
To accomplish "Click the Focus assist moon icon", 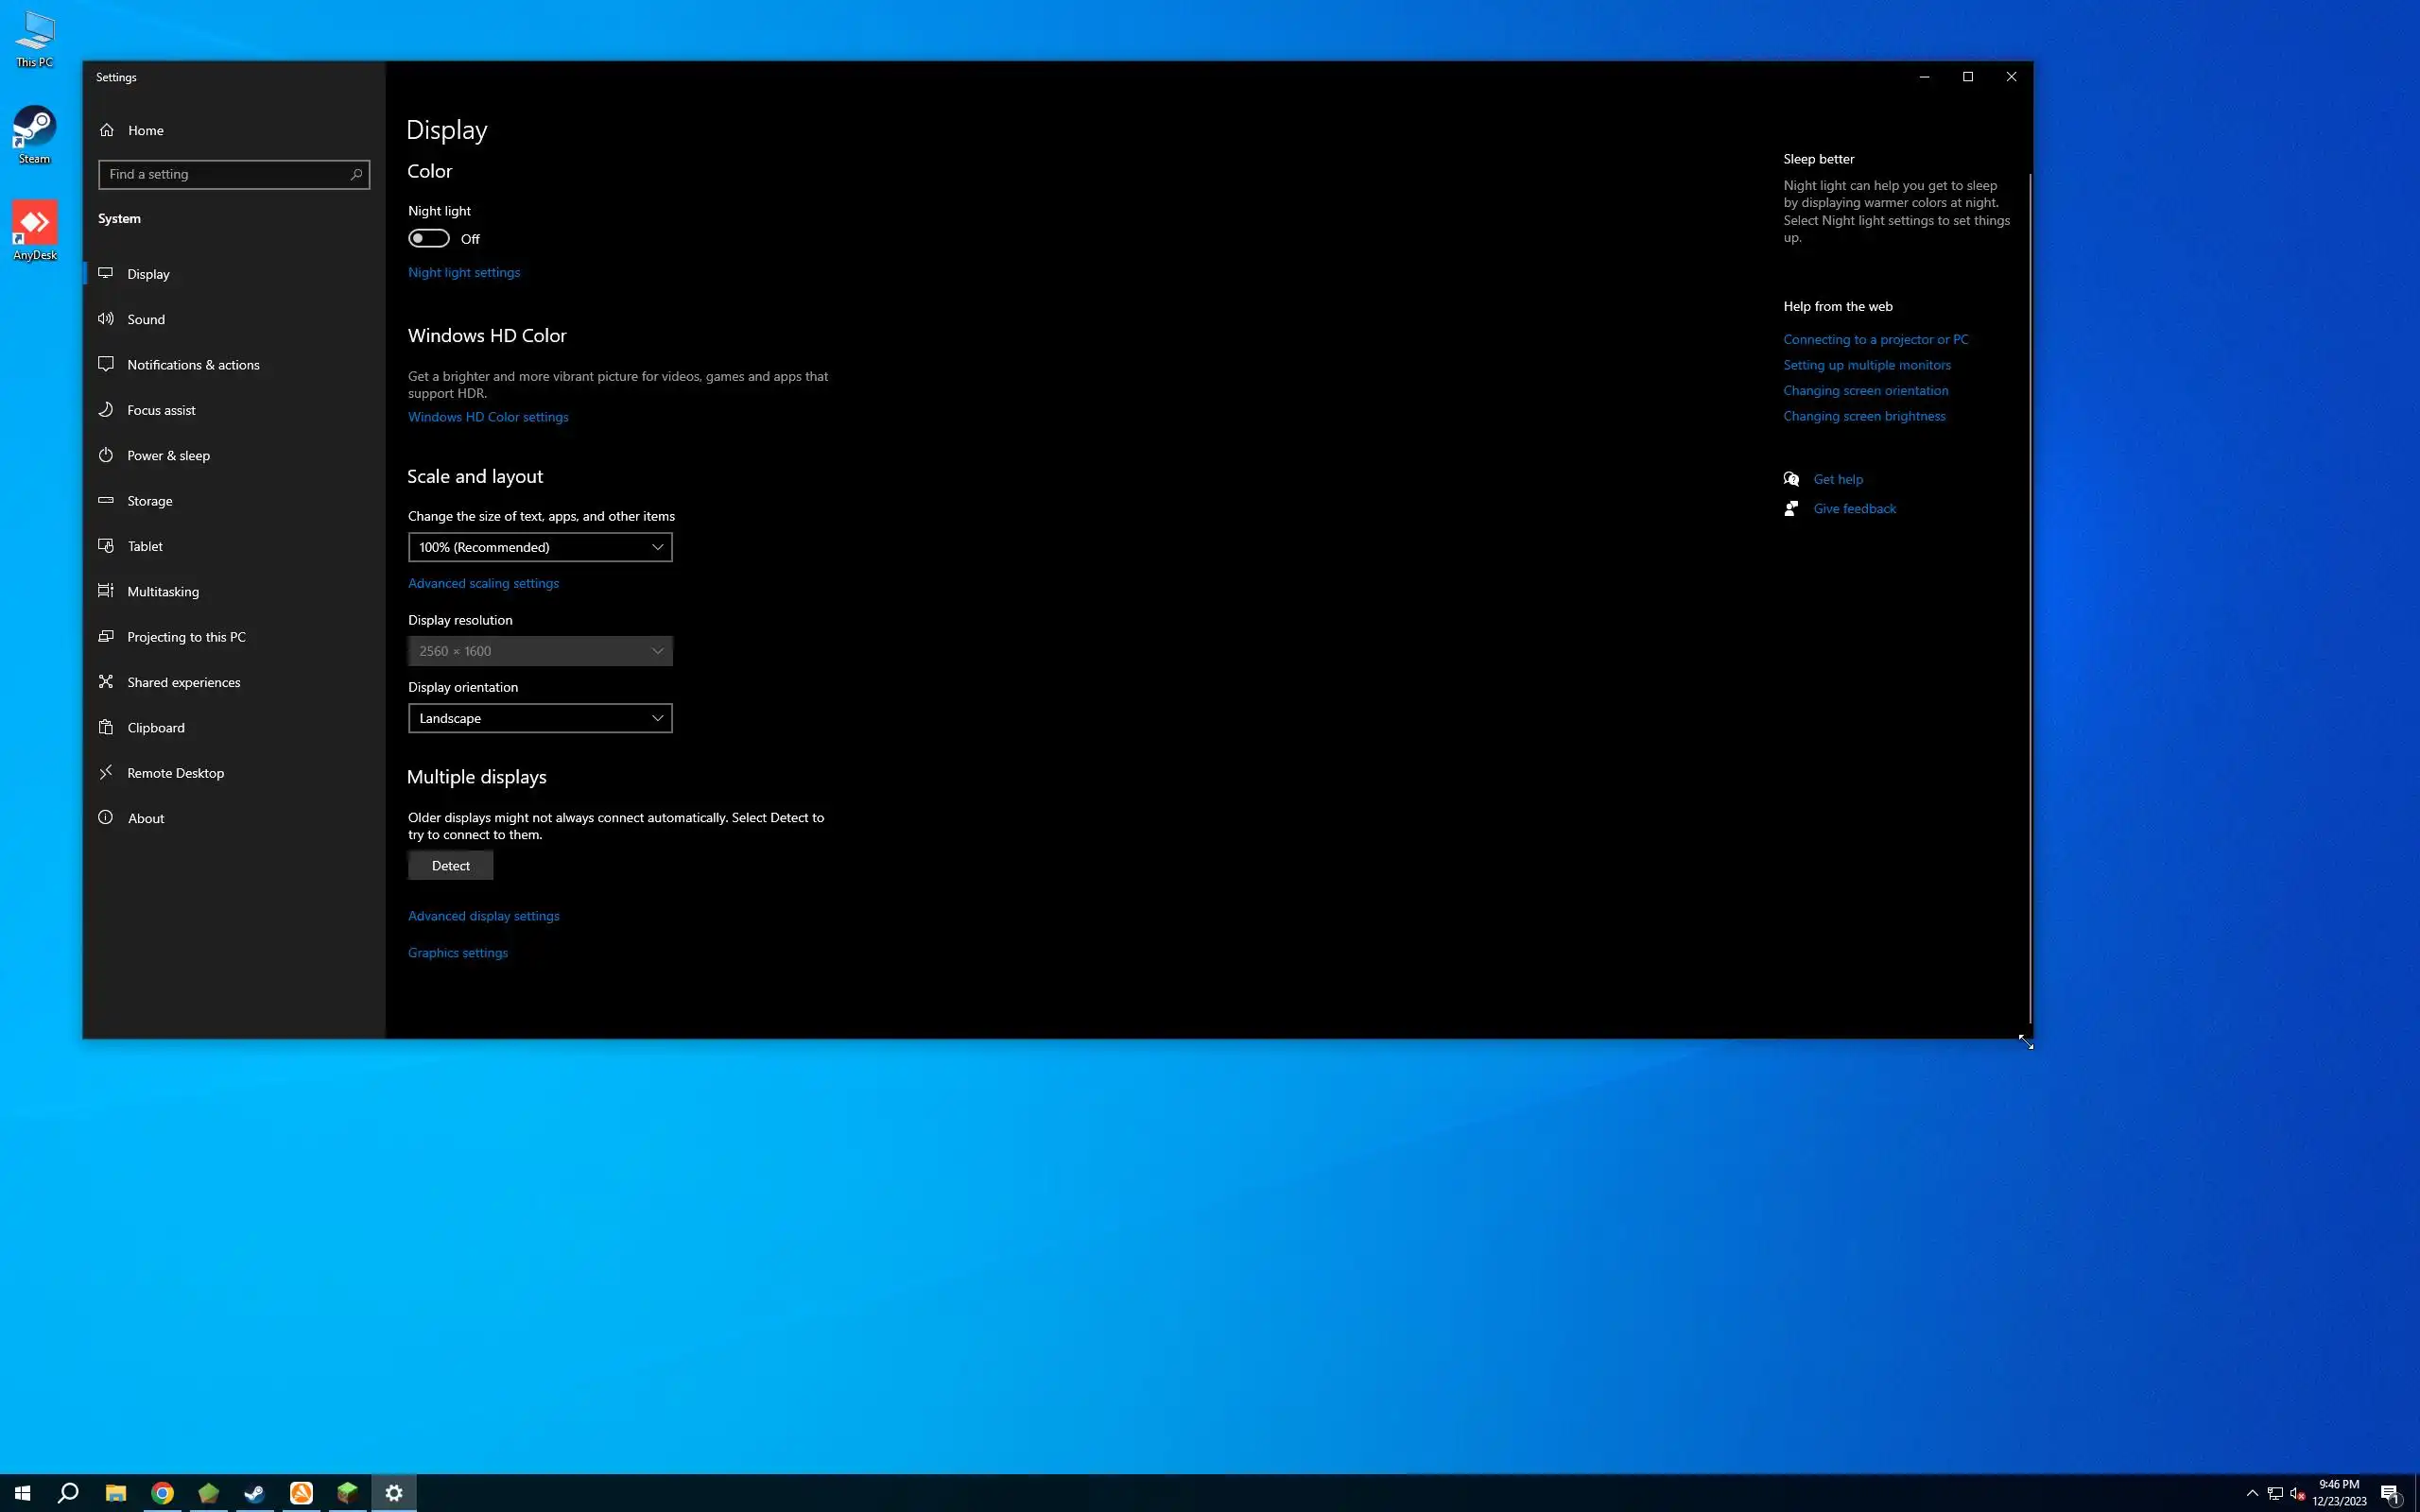I will (106, 410).
